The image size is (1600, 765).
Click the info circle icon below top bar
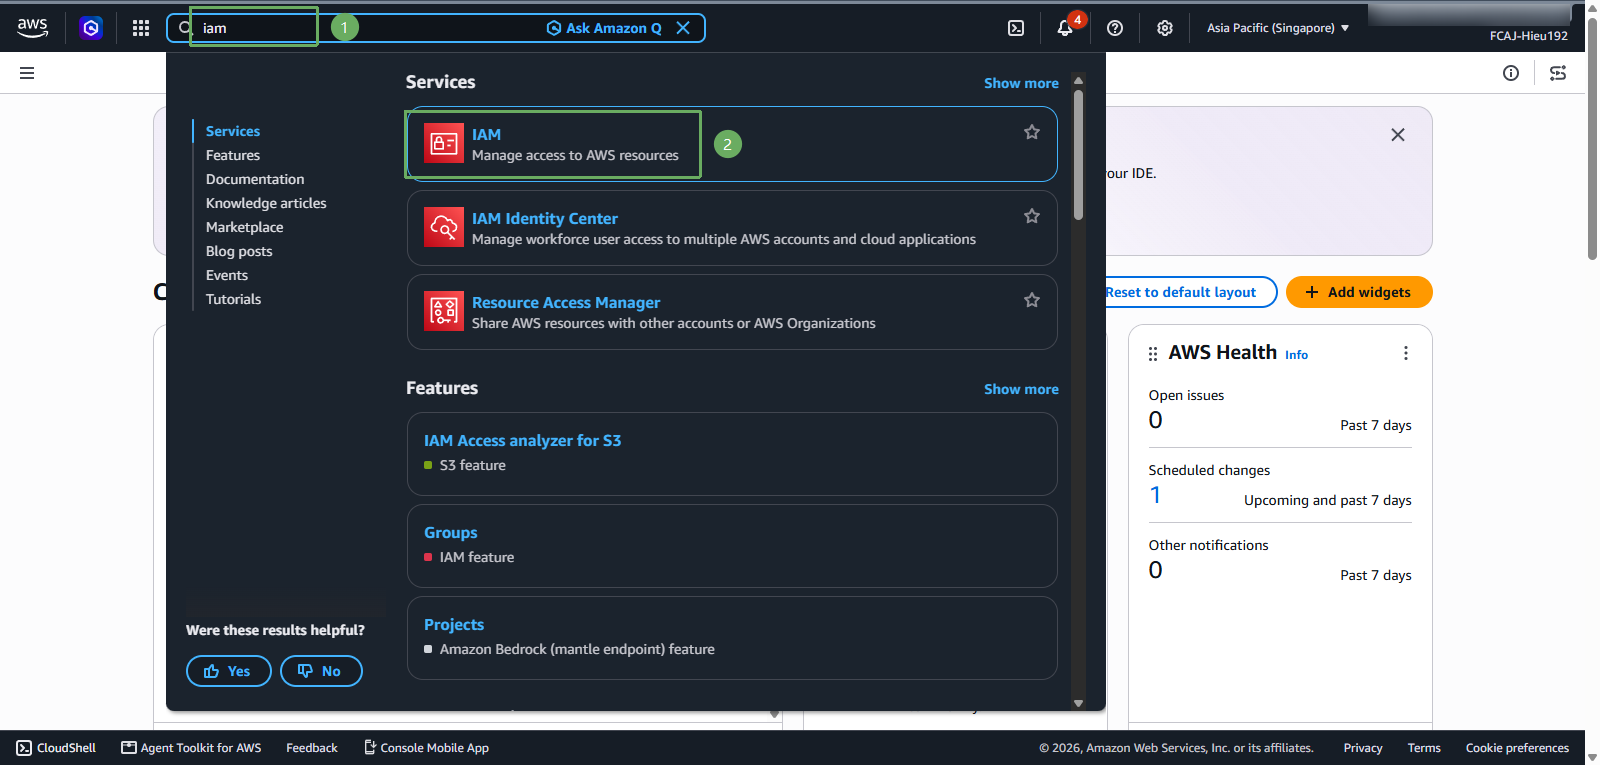click(1511, 73)
